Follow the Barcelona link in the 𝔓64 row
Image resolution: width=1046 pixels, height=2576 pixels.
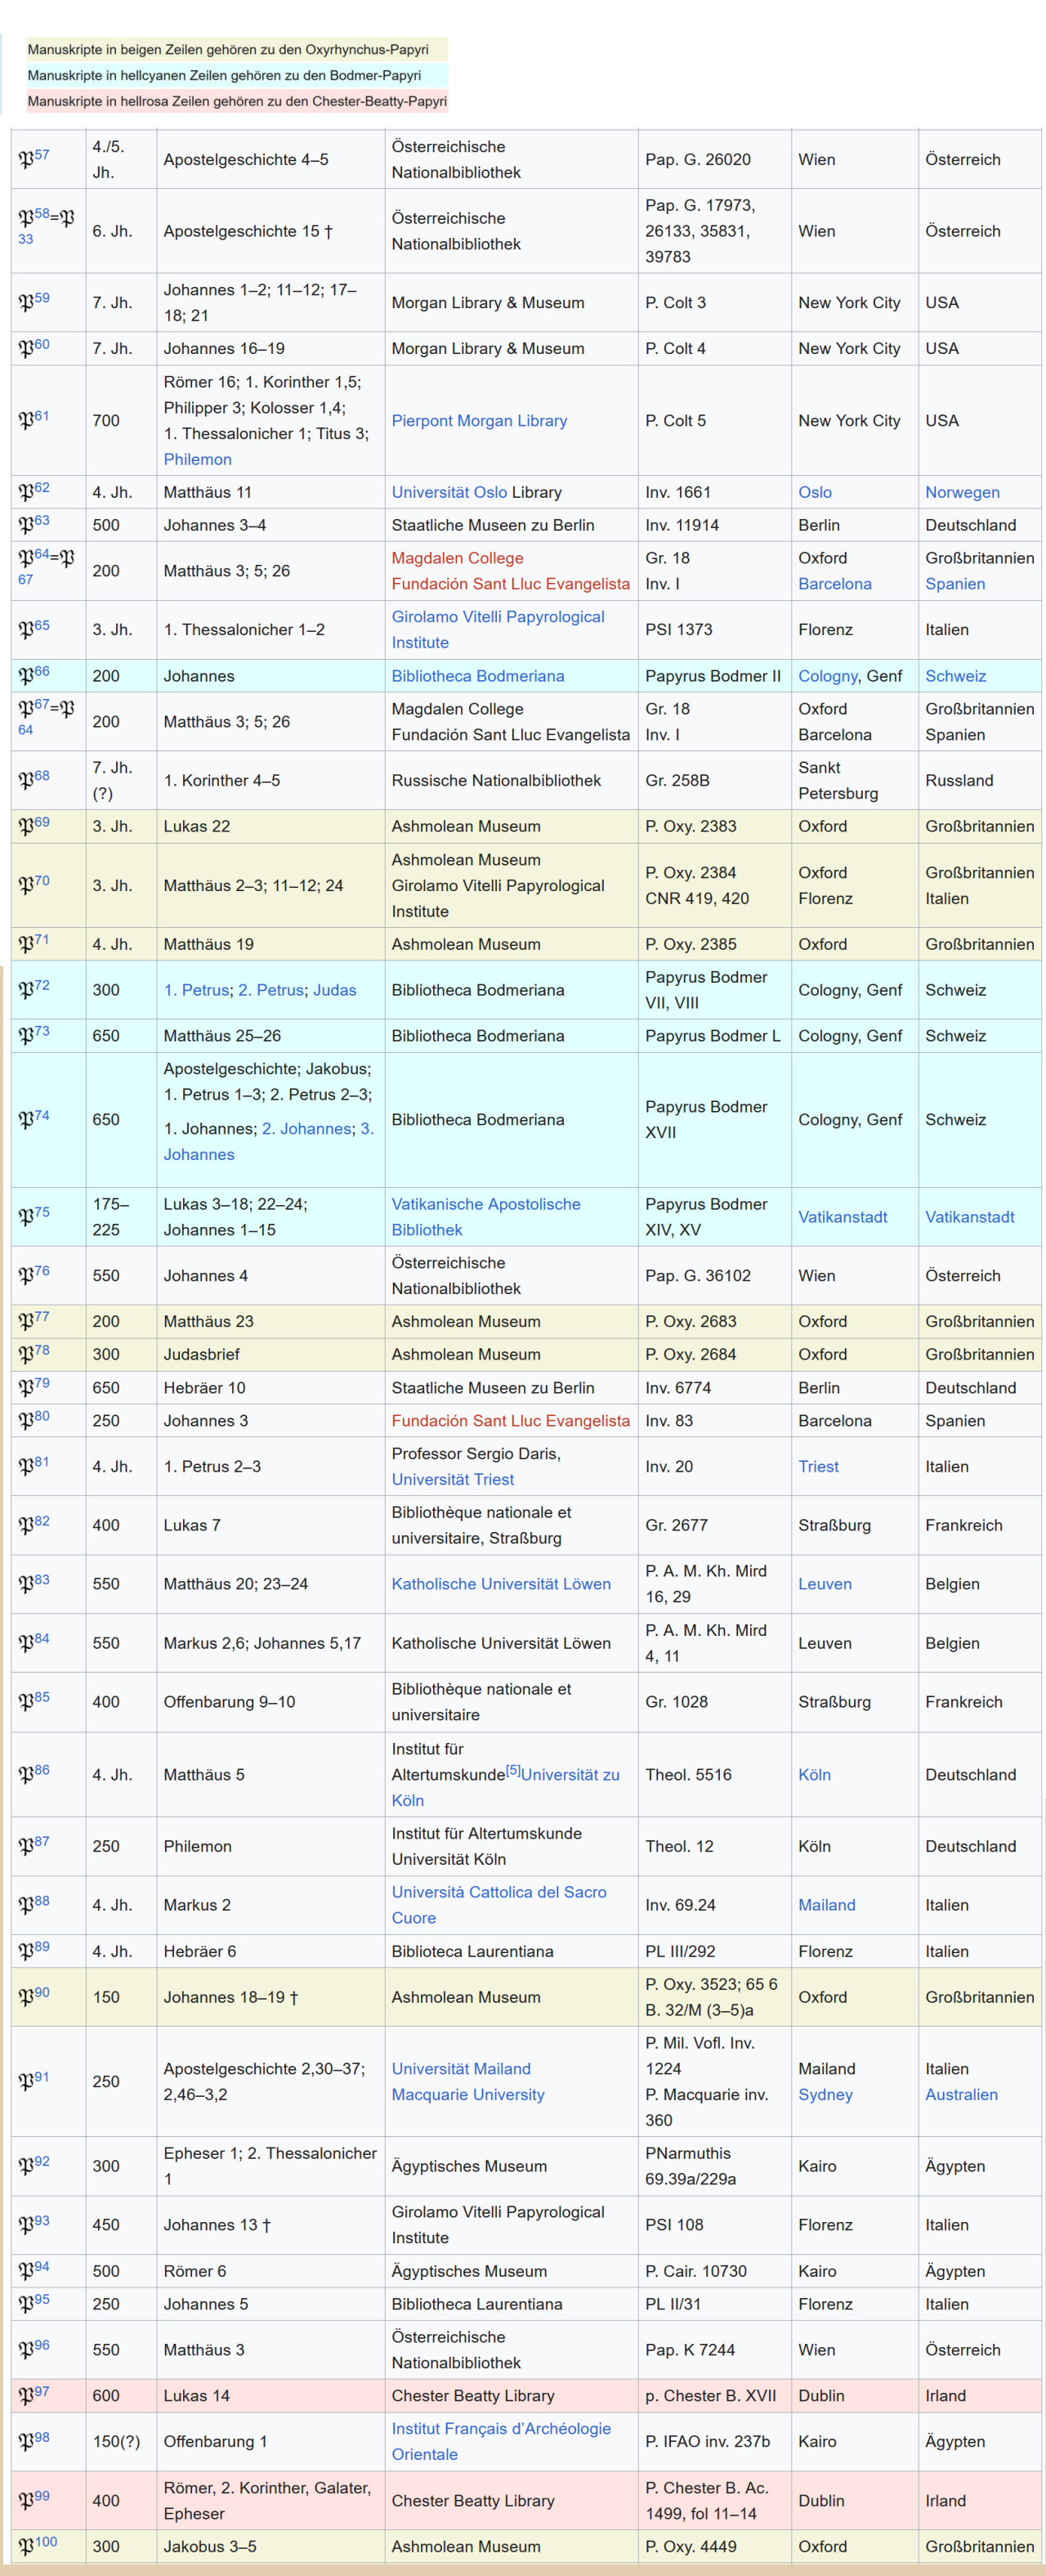coord(835,584)
